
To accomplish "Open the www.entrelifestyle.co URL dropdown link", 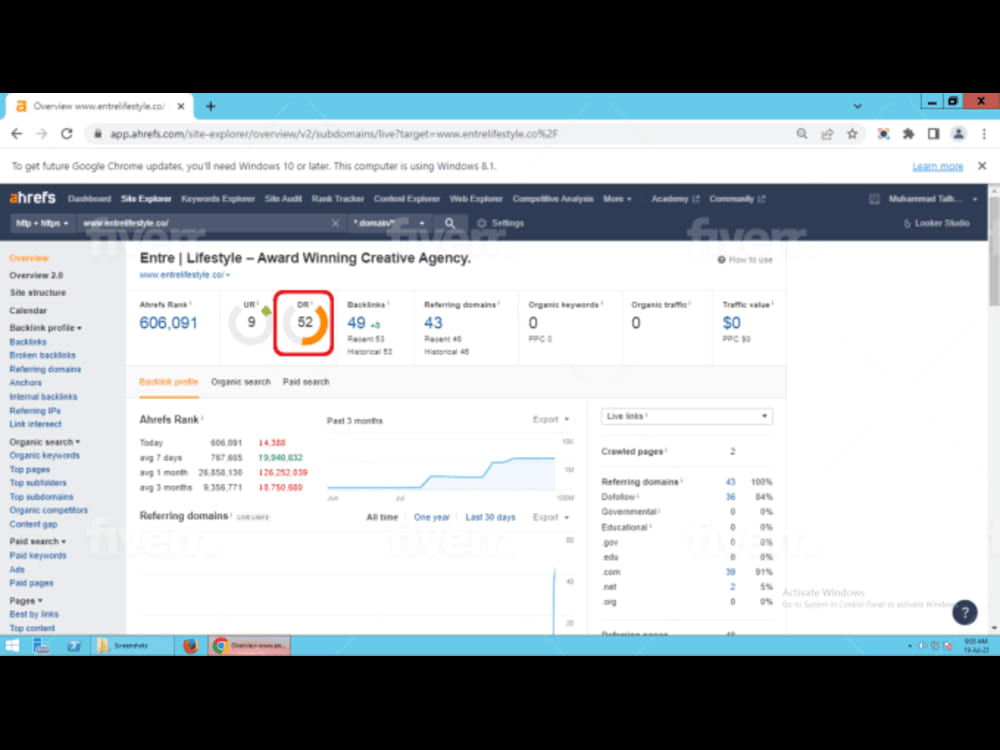I will click(x=185, y=275).
